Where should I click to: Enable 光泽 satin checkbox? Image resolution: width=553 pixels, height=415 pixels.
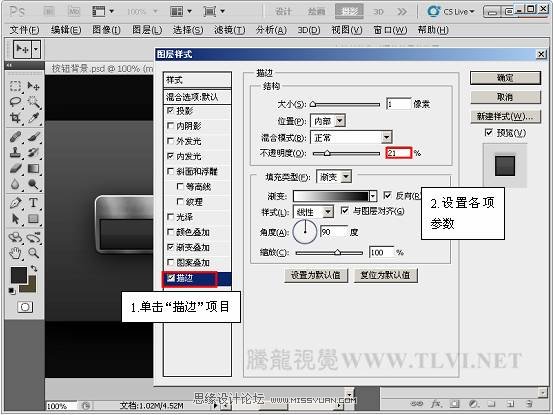(x=170, y=217)
